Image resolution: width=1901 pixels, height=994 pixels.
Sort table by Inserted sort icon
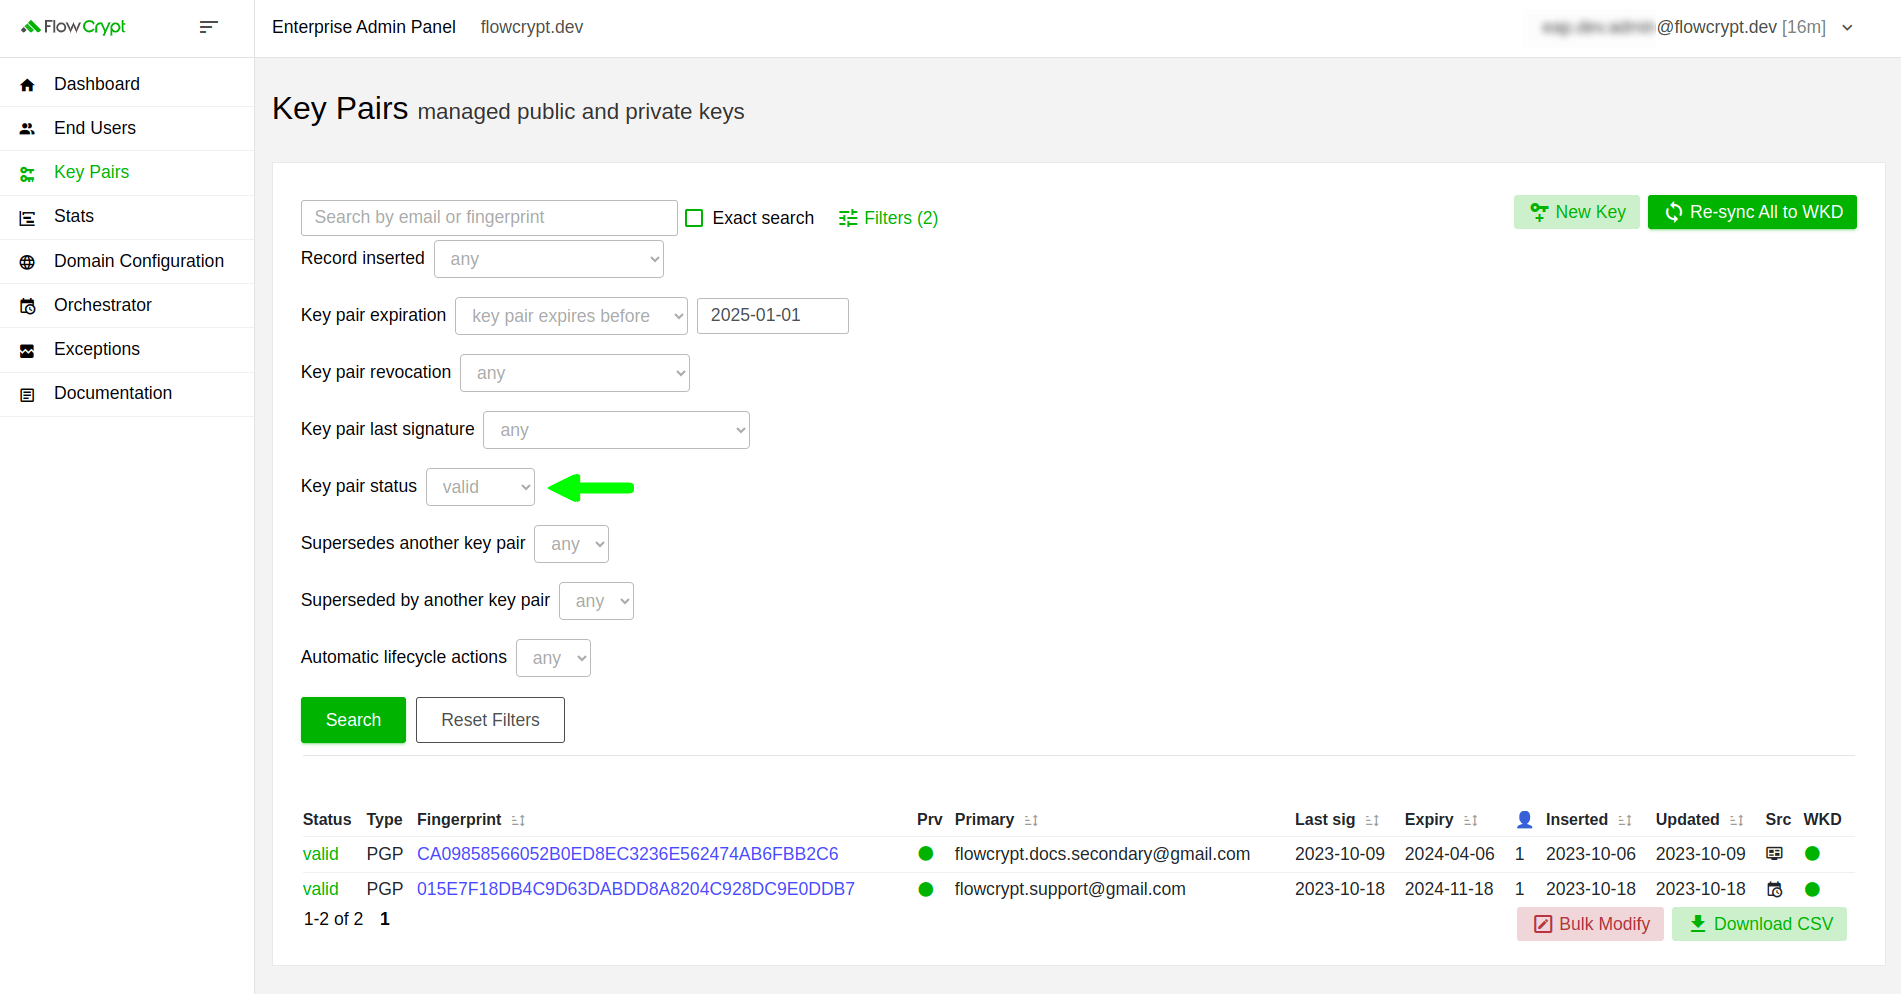coord(1625,820)
